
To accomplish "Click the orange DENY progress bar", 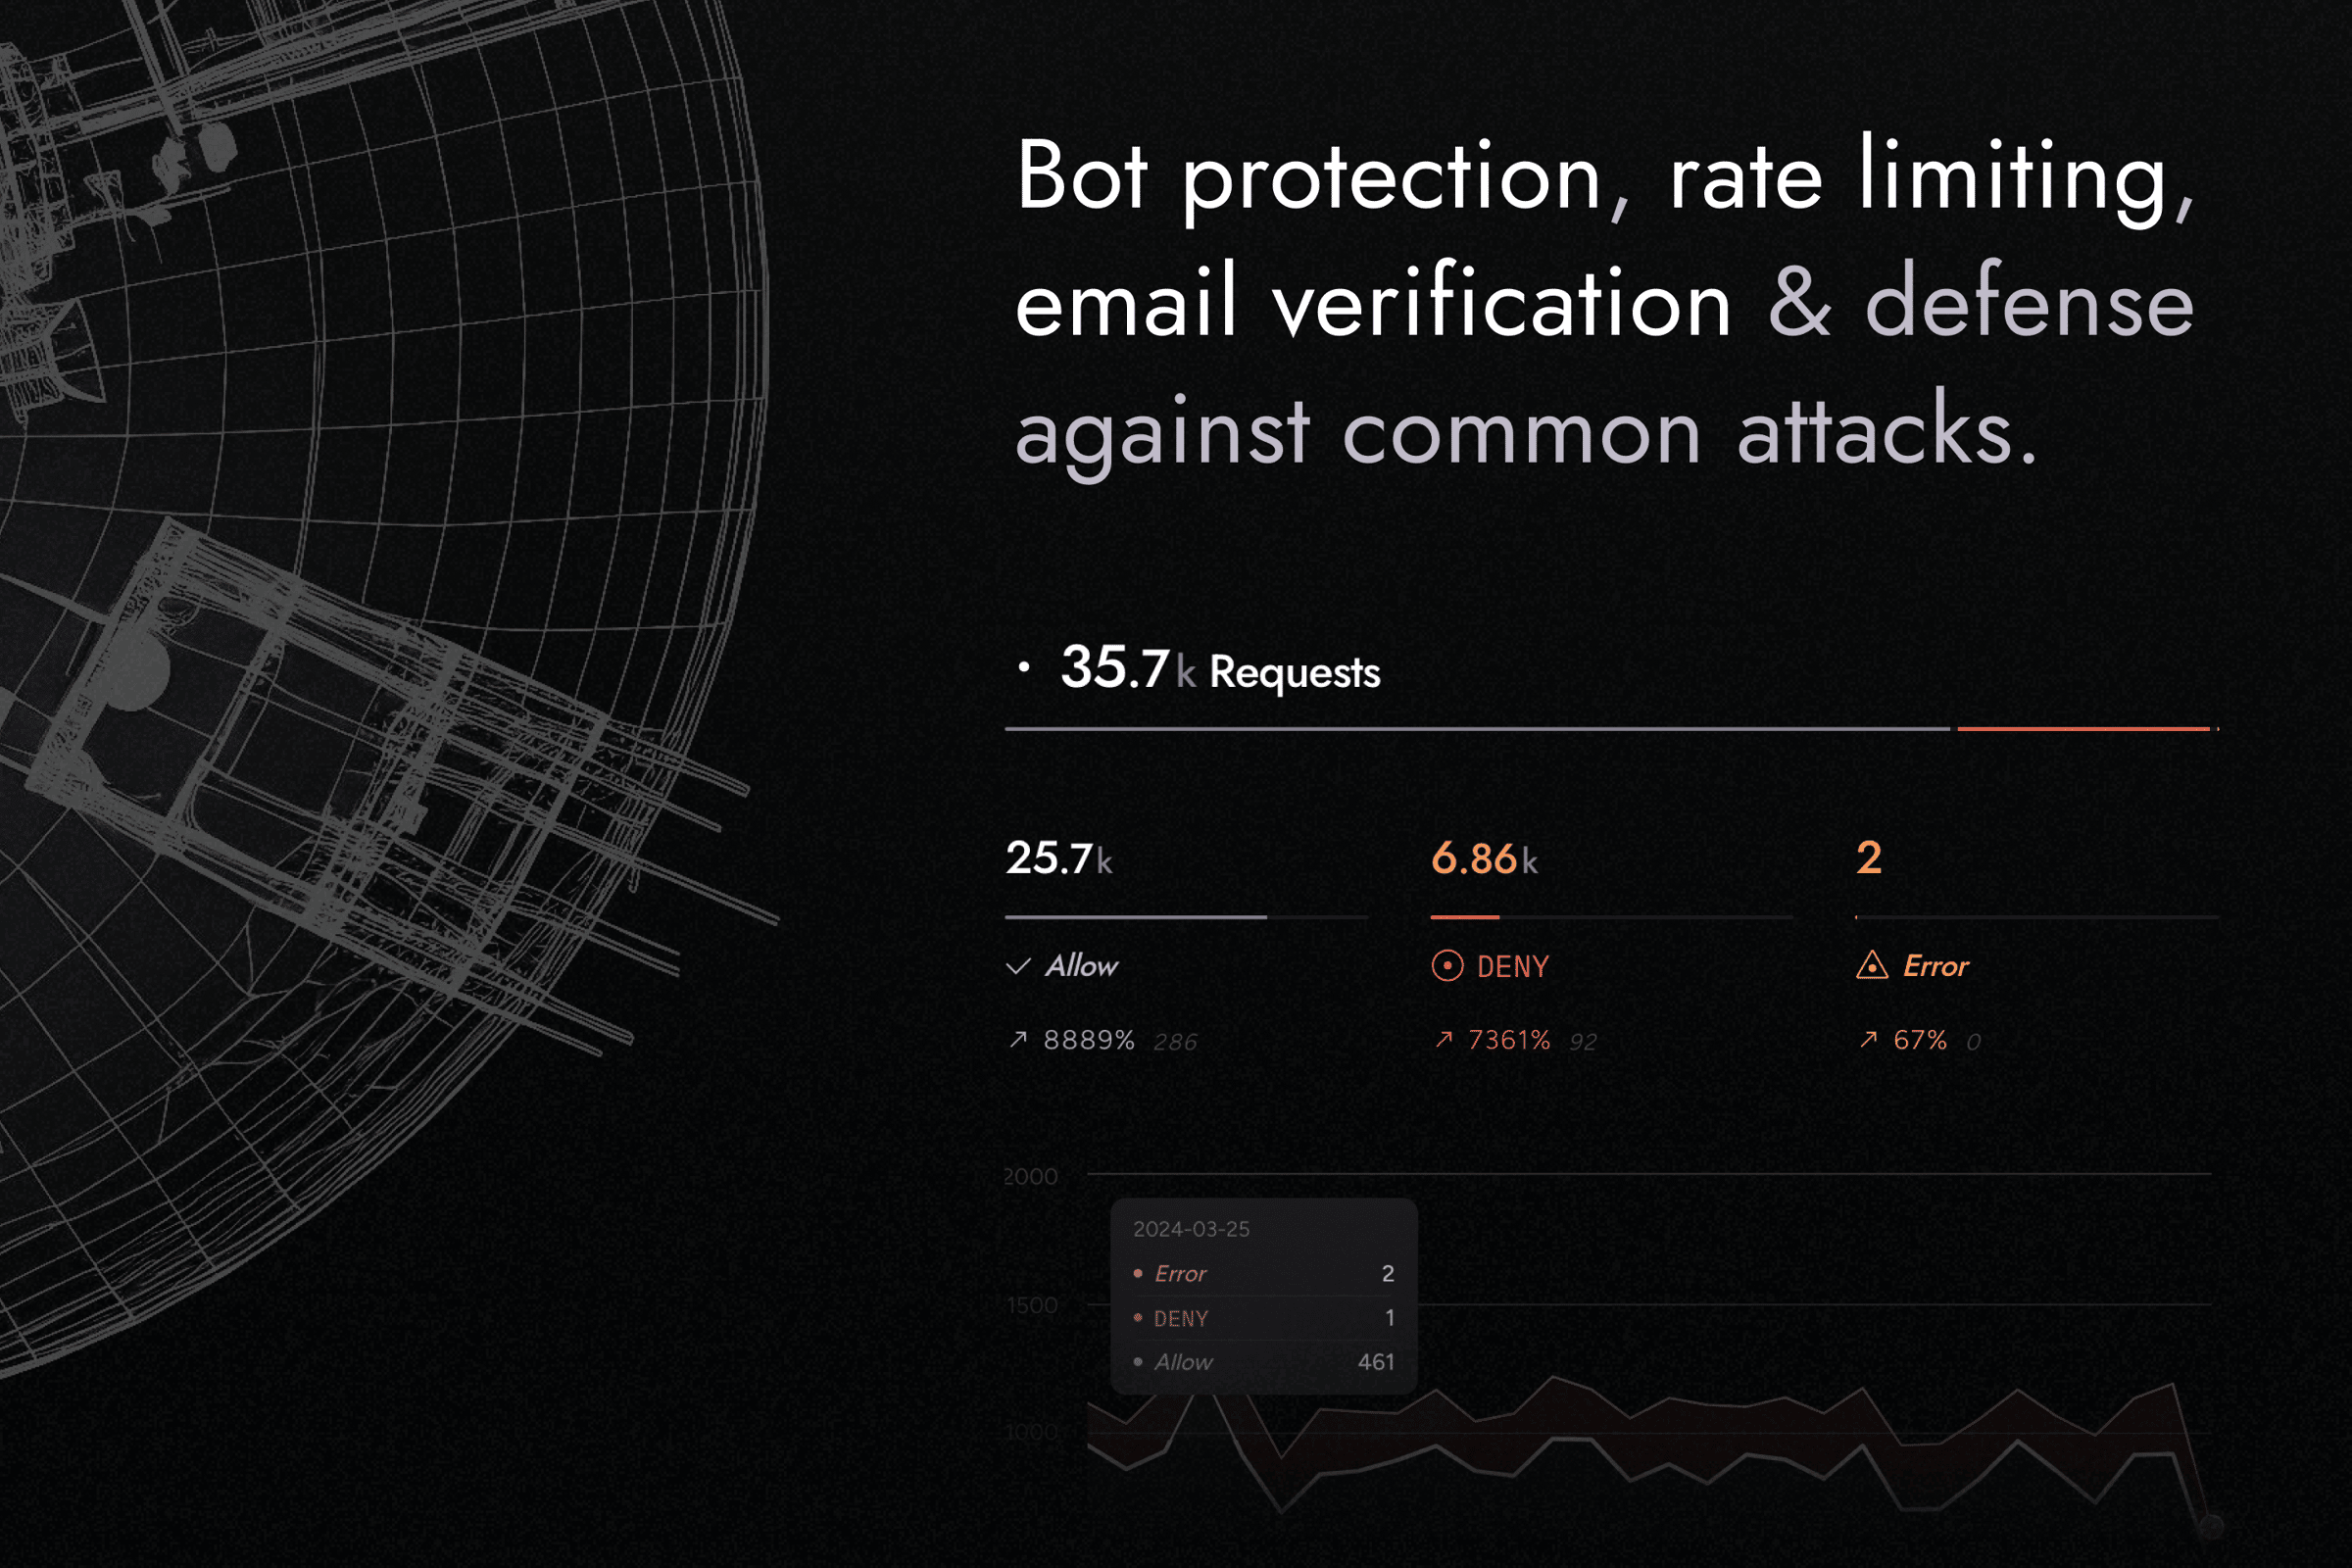I will pyautogui.click(x=1465, y=916).
